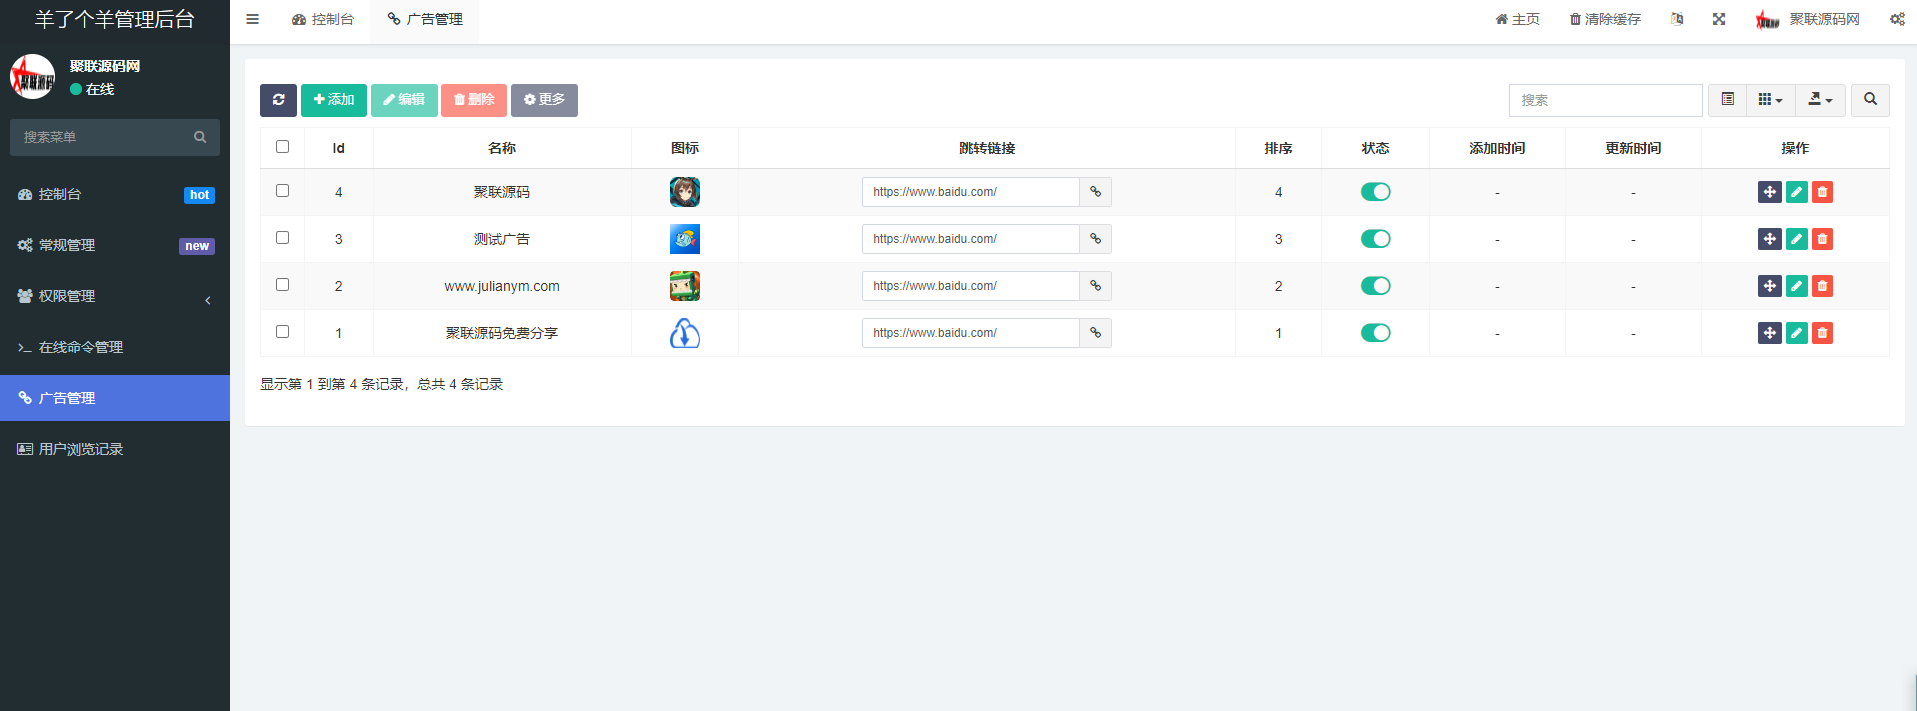Click drag-sort icon for row 聚联源码免费分享
The height and width of the screenshot is (711, 1917).
tap(1769, 333)
